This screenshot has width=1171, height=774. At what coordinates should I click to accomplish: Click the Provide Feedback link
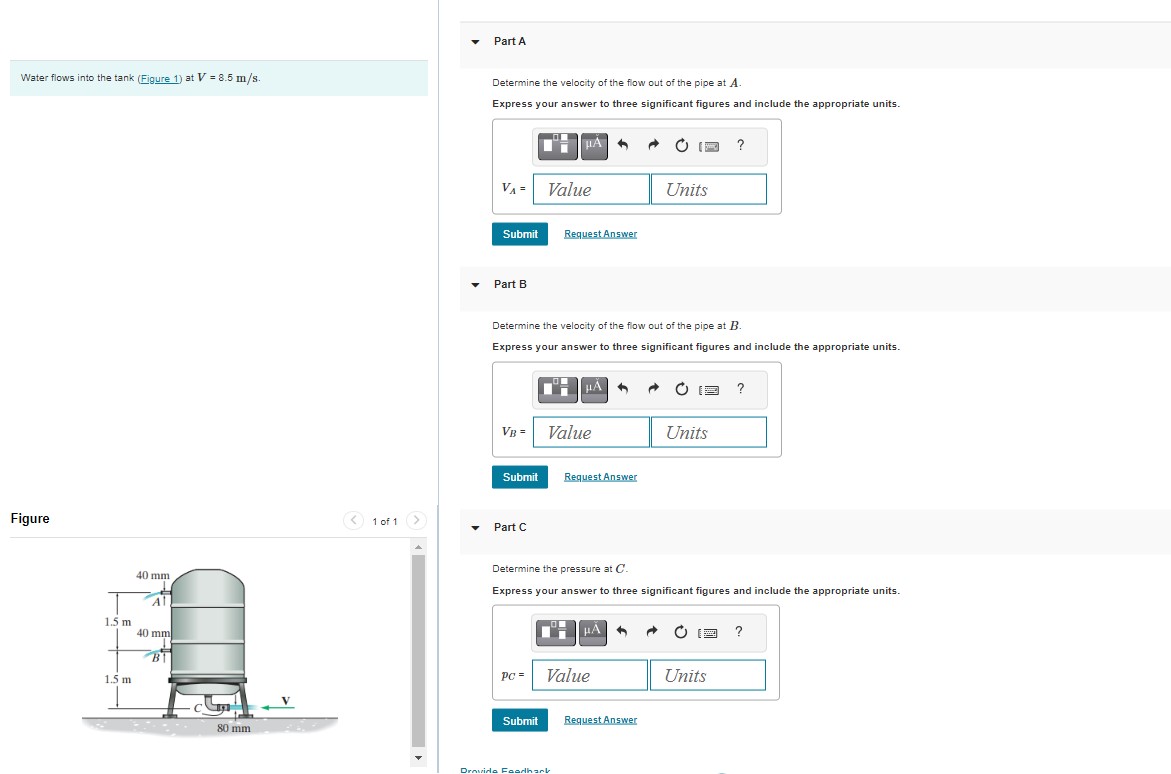tap(504, 769)
